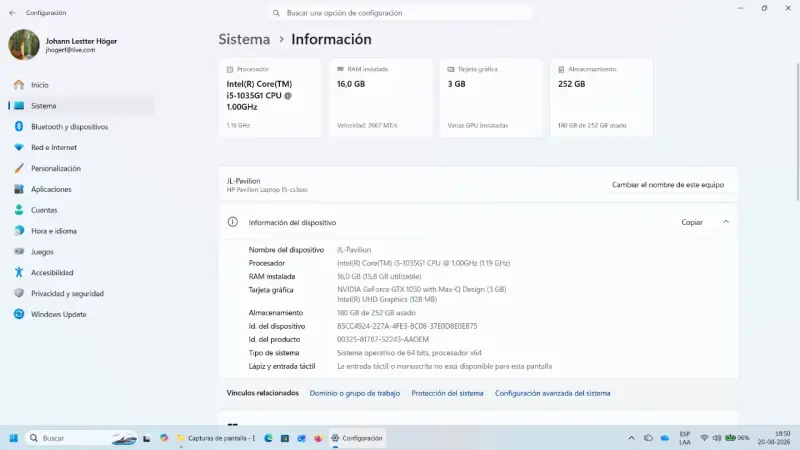This screenshot has height=450, width=800.
Task: Open the Firefox taskbar icon
Action: [x=318, y=438]
